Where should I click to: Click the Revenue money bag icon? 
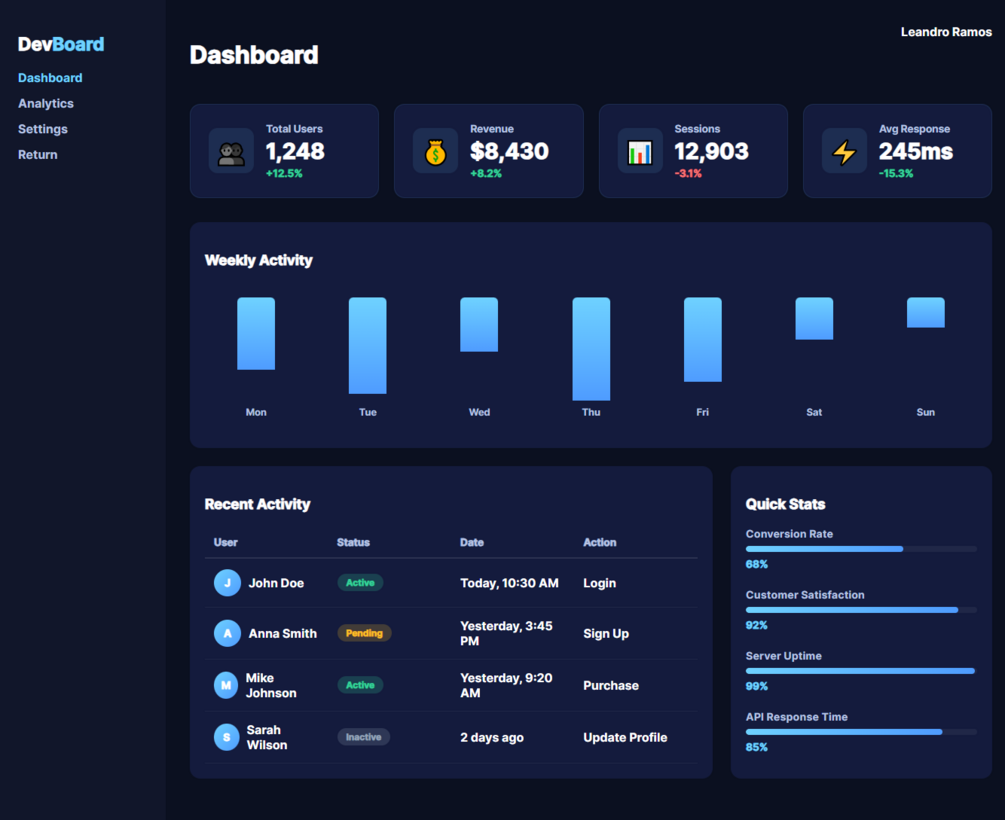[x=435, y=151]
